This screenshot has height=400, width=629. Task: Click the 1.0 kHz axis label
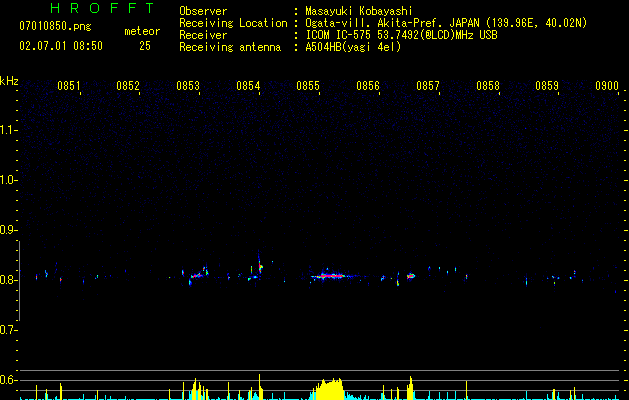(8, 180)
